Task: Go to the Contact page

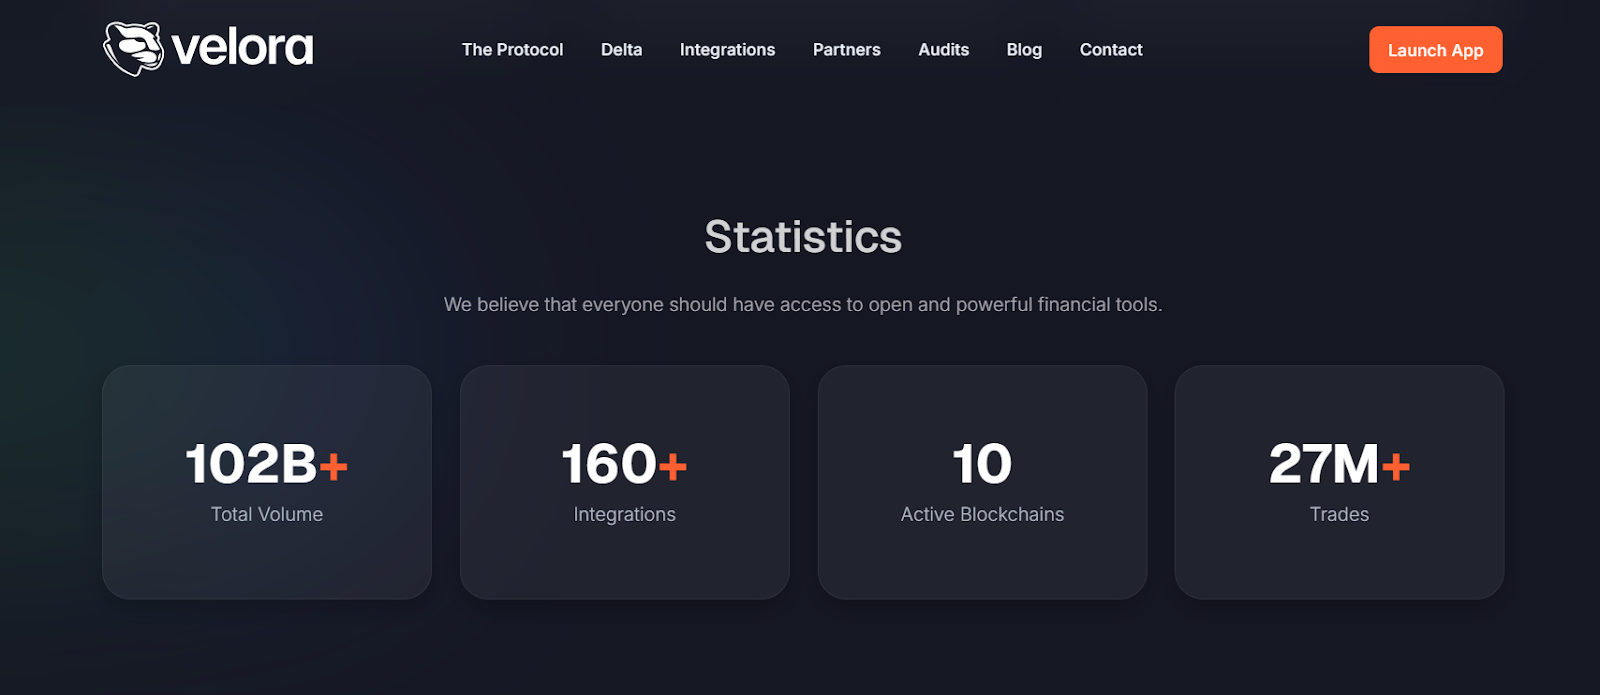Action: pyautogui.click(x=1111, y=50)
